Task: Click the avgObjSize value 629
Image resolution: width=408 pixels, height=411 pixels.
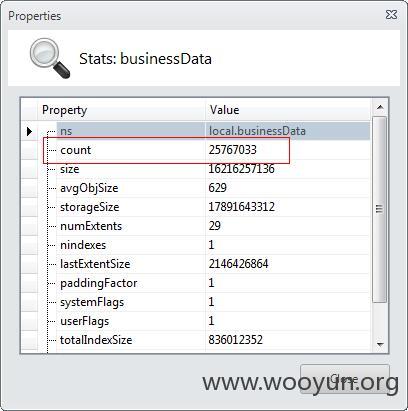Action: click(x=217, y=188)
